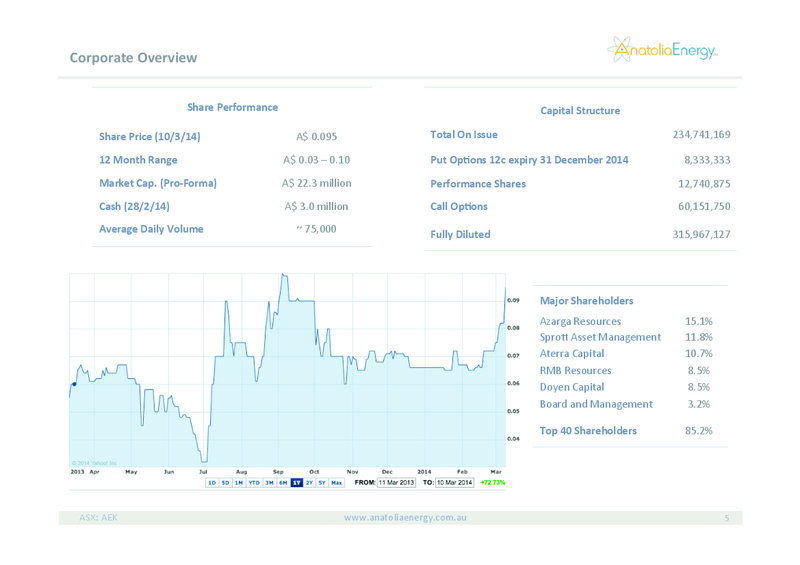Select Fully Diluted label
800x565 pixels.
pyautogui.click(x=460, y=235)
